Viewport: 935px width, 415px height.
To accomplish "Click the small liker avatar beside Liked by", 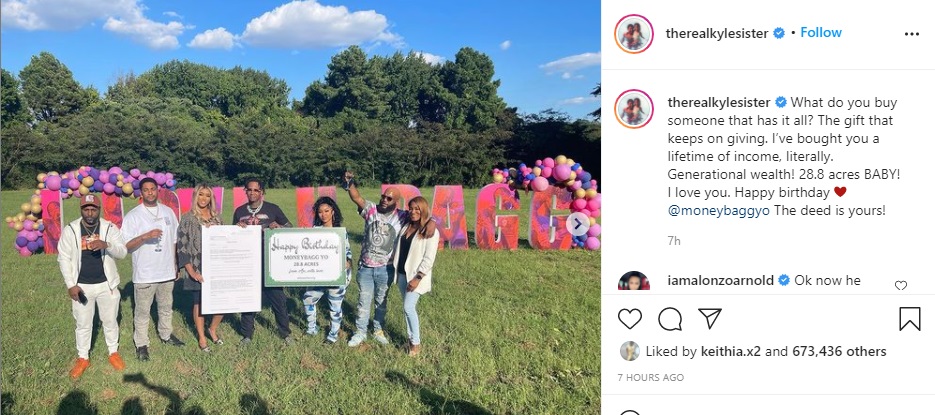I will pos(630,351).
